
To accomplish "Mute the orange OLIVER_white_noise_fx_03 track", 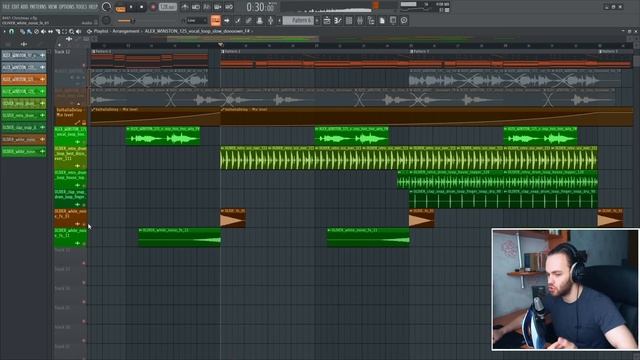I will click(x=84, y=224).
